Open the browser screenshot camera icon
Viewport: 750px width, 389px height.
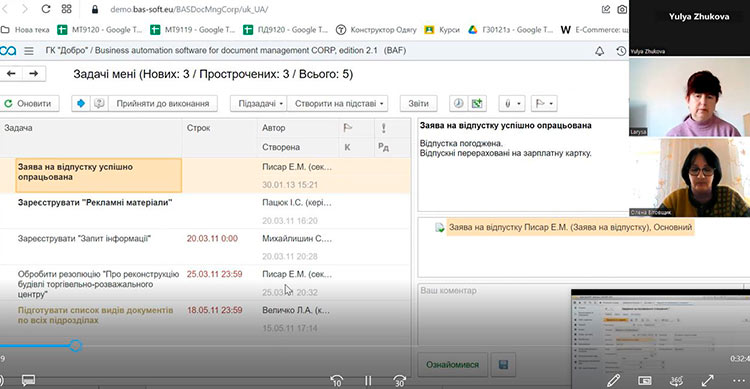click(621, 9)
